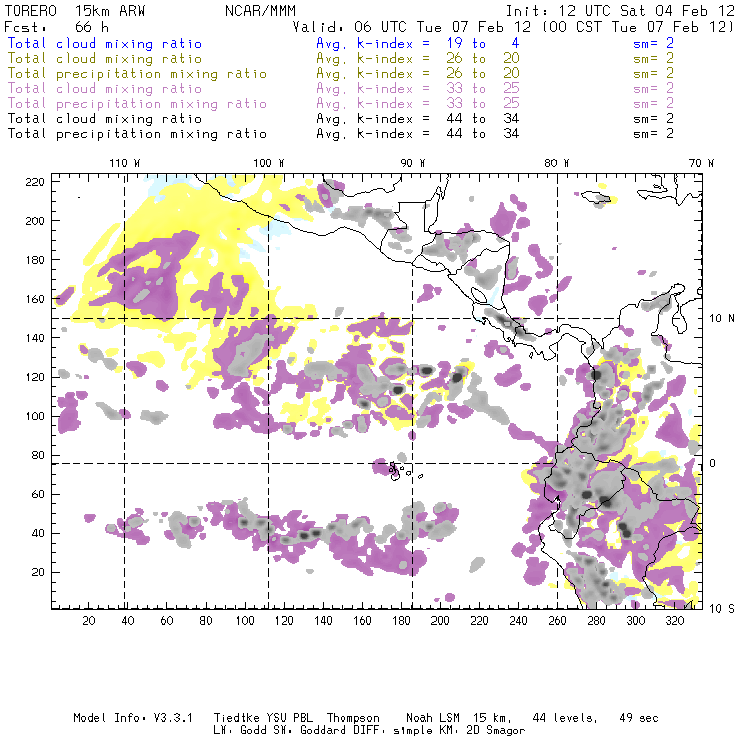Screen dimensions: 740x740
Task: Click the '44 levels,' footer text
Action: [x=565, y=718]
